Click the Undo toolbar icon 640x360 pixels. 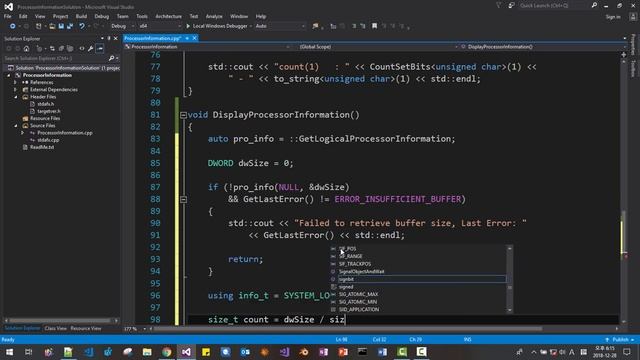click(x=82, y=26)
